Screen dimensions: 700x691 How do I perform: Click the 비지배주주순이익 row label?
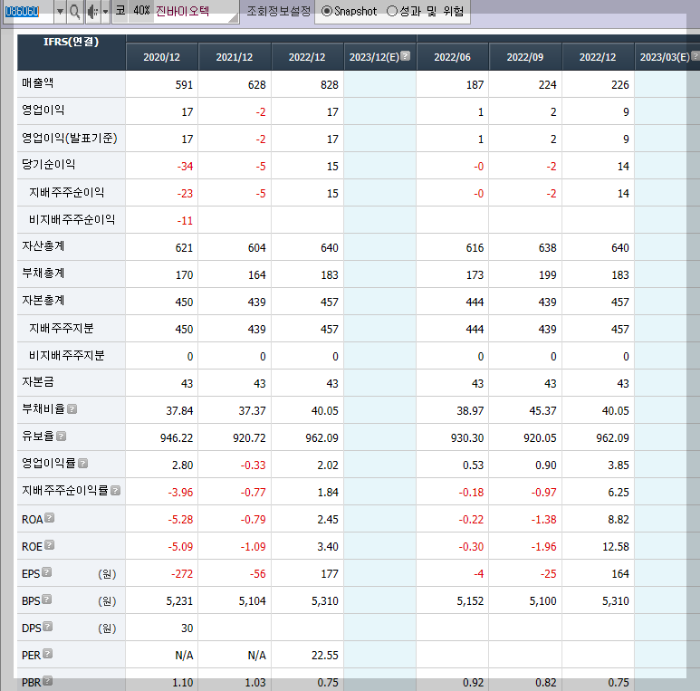coord(72,220)
